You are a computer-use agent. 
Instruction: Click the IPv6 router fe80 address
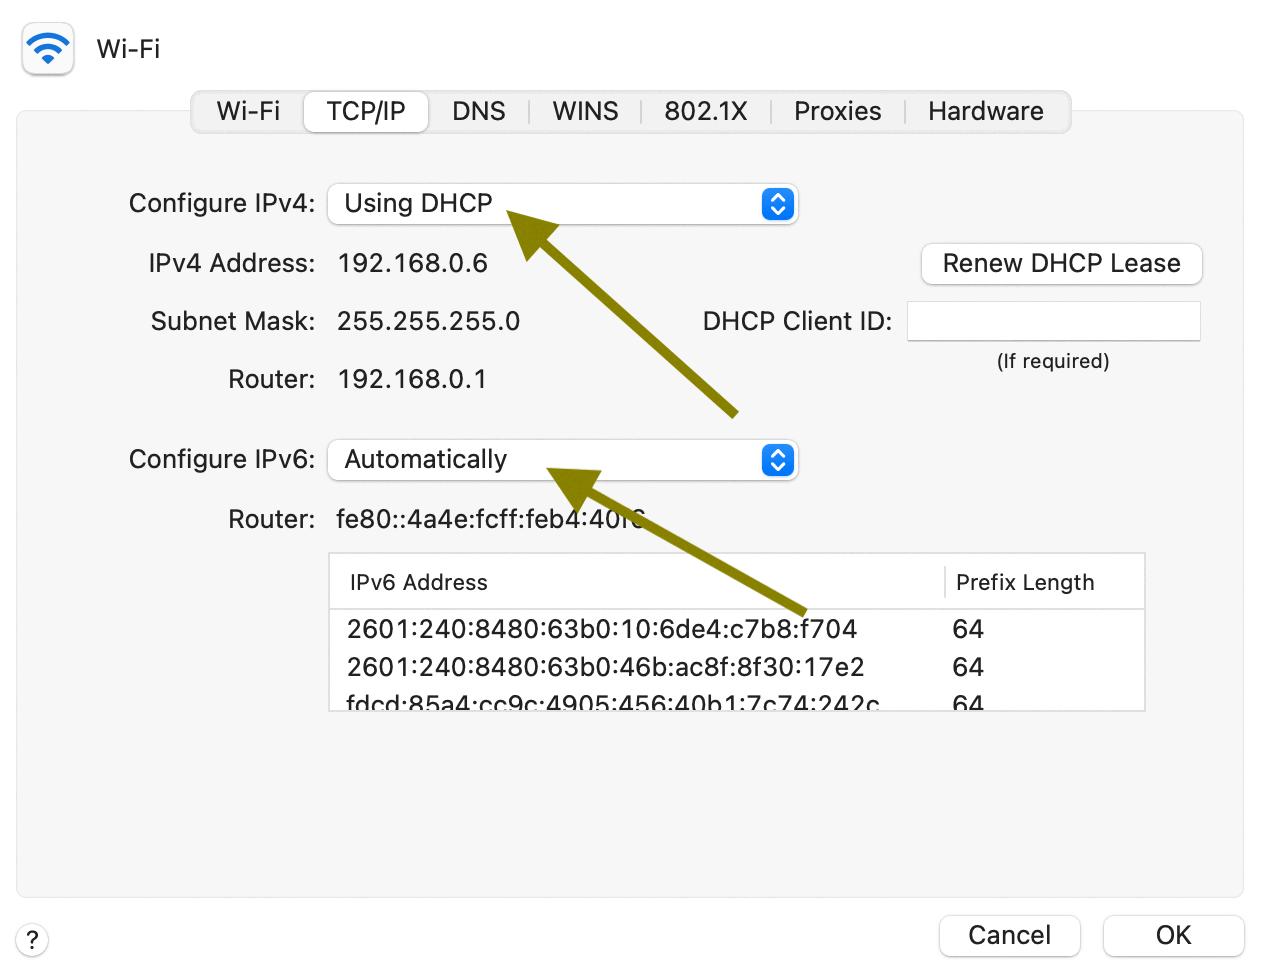coord(490,519)
